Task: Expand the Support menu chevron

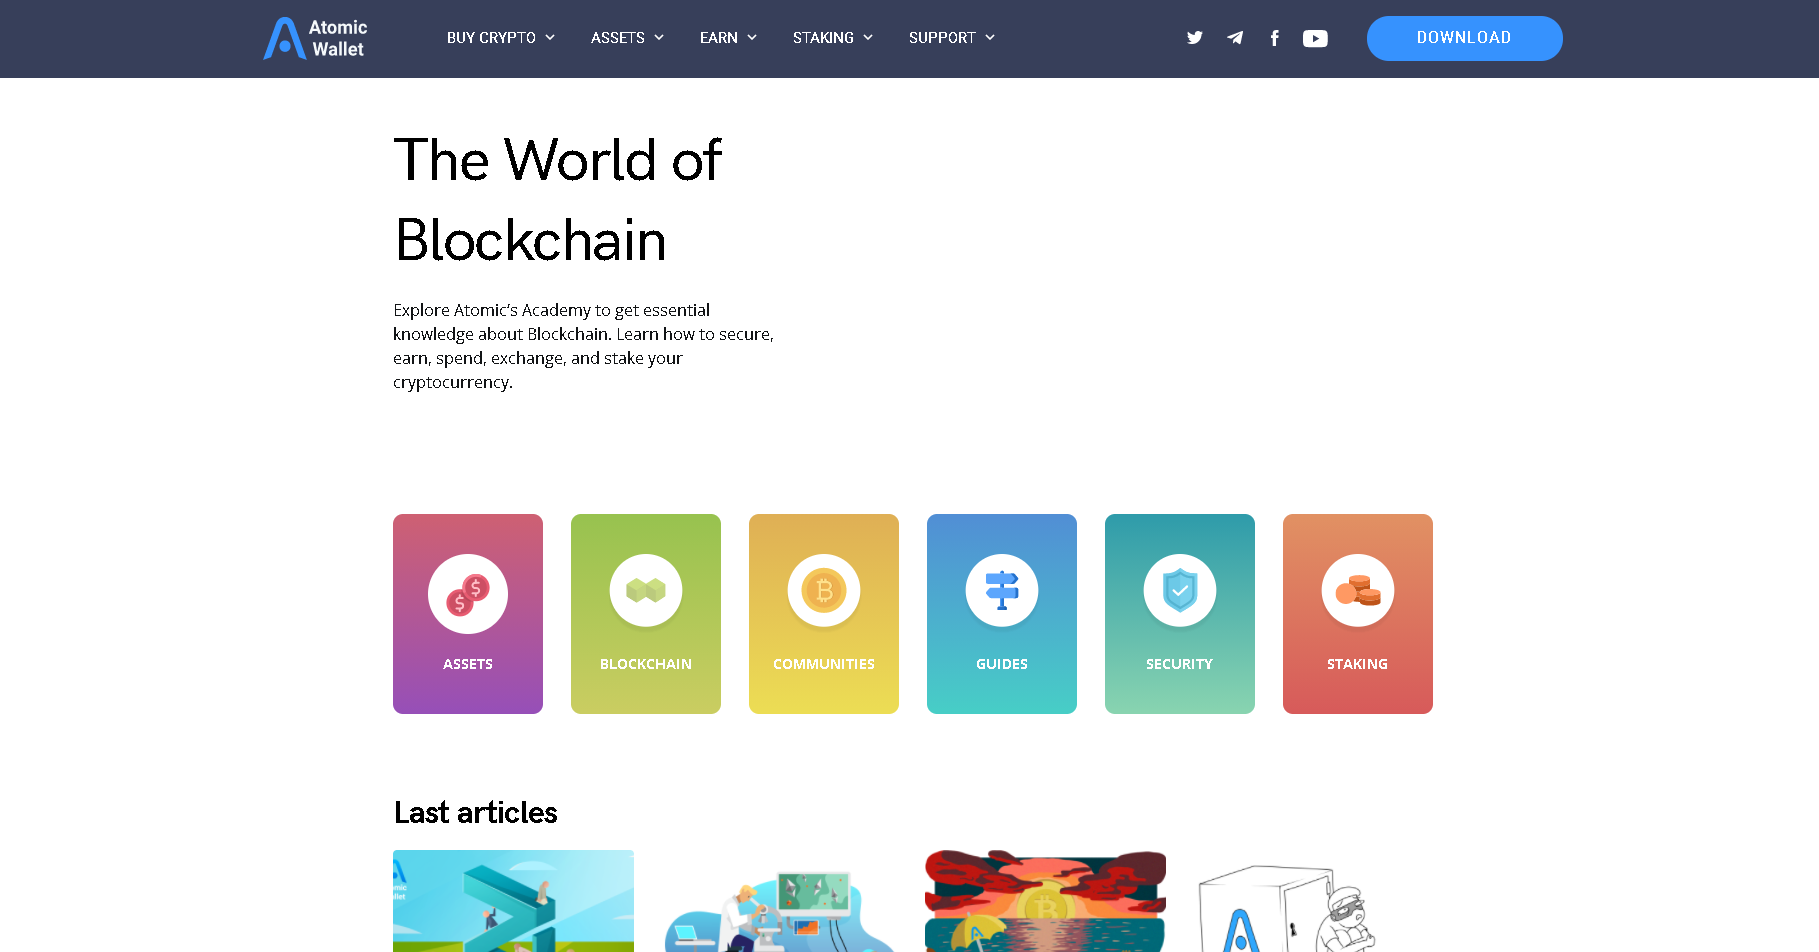Action: (990, 38)
